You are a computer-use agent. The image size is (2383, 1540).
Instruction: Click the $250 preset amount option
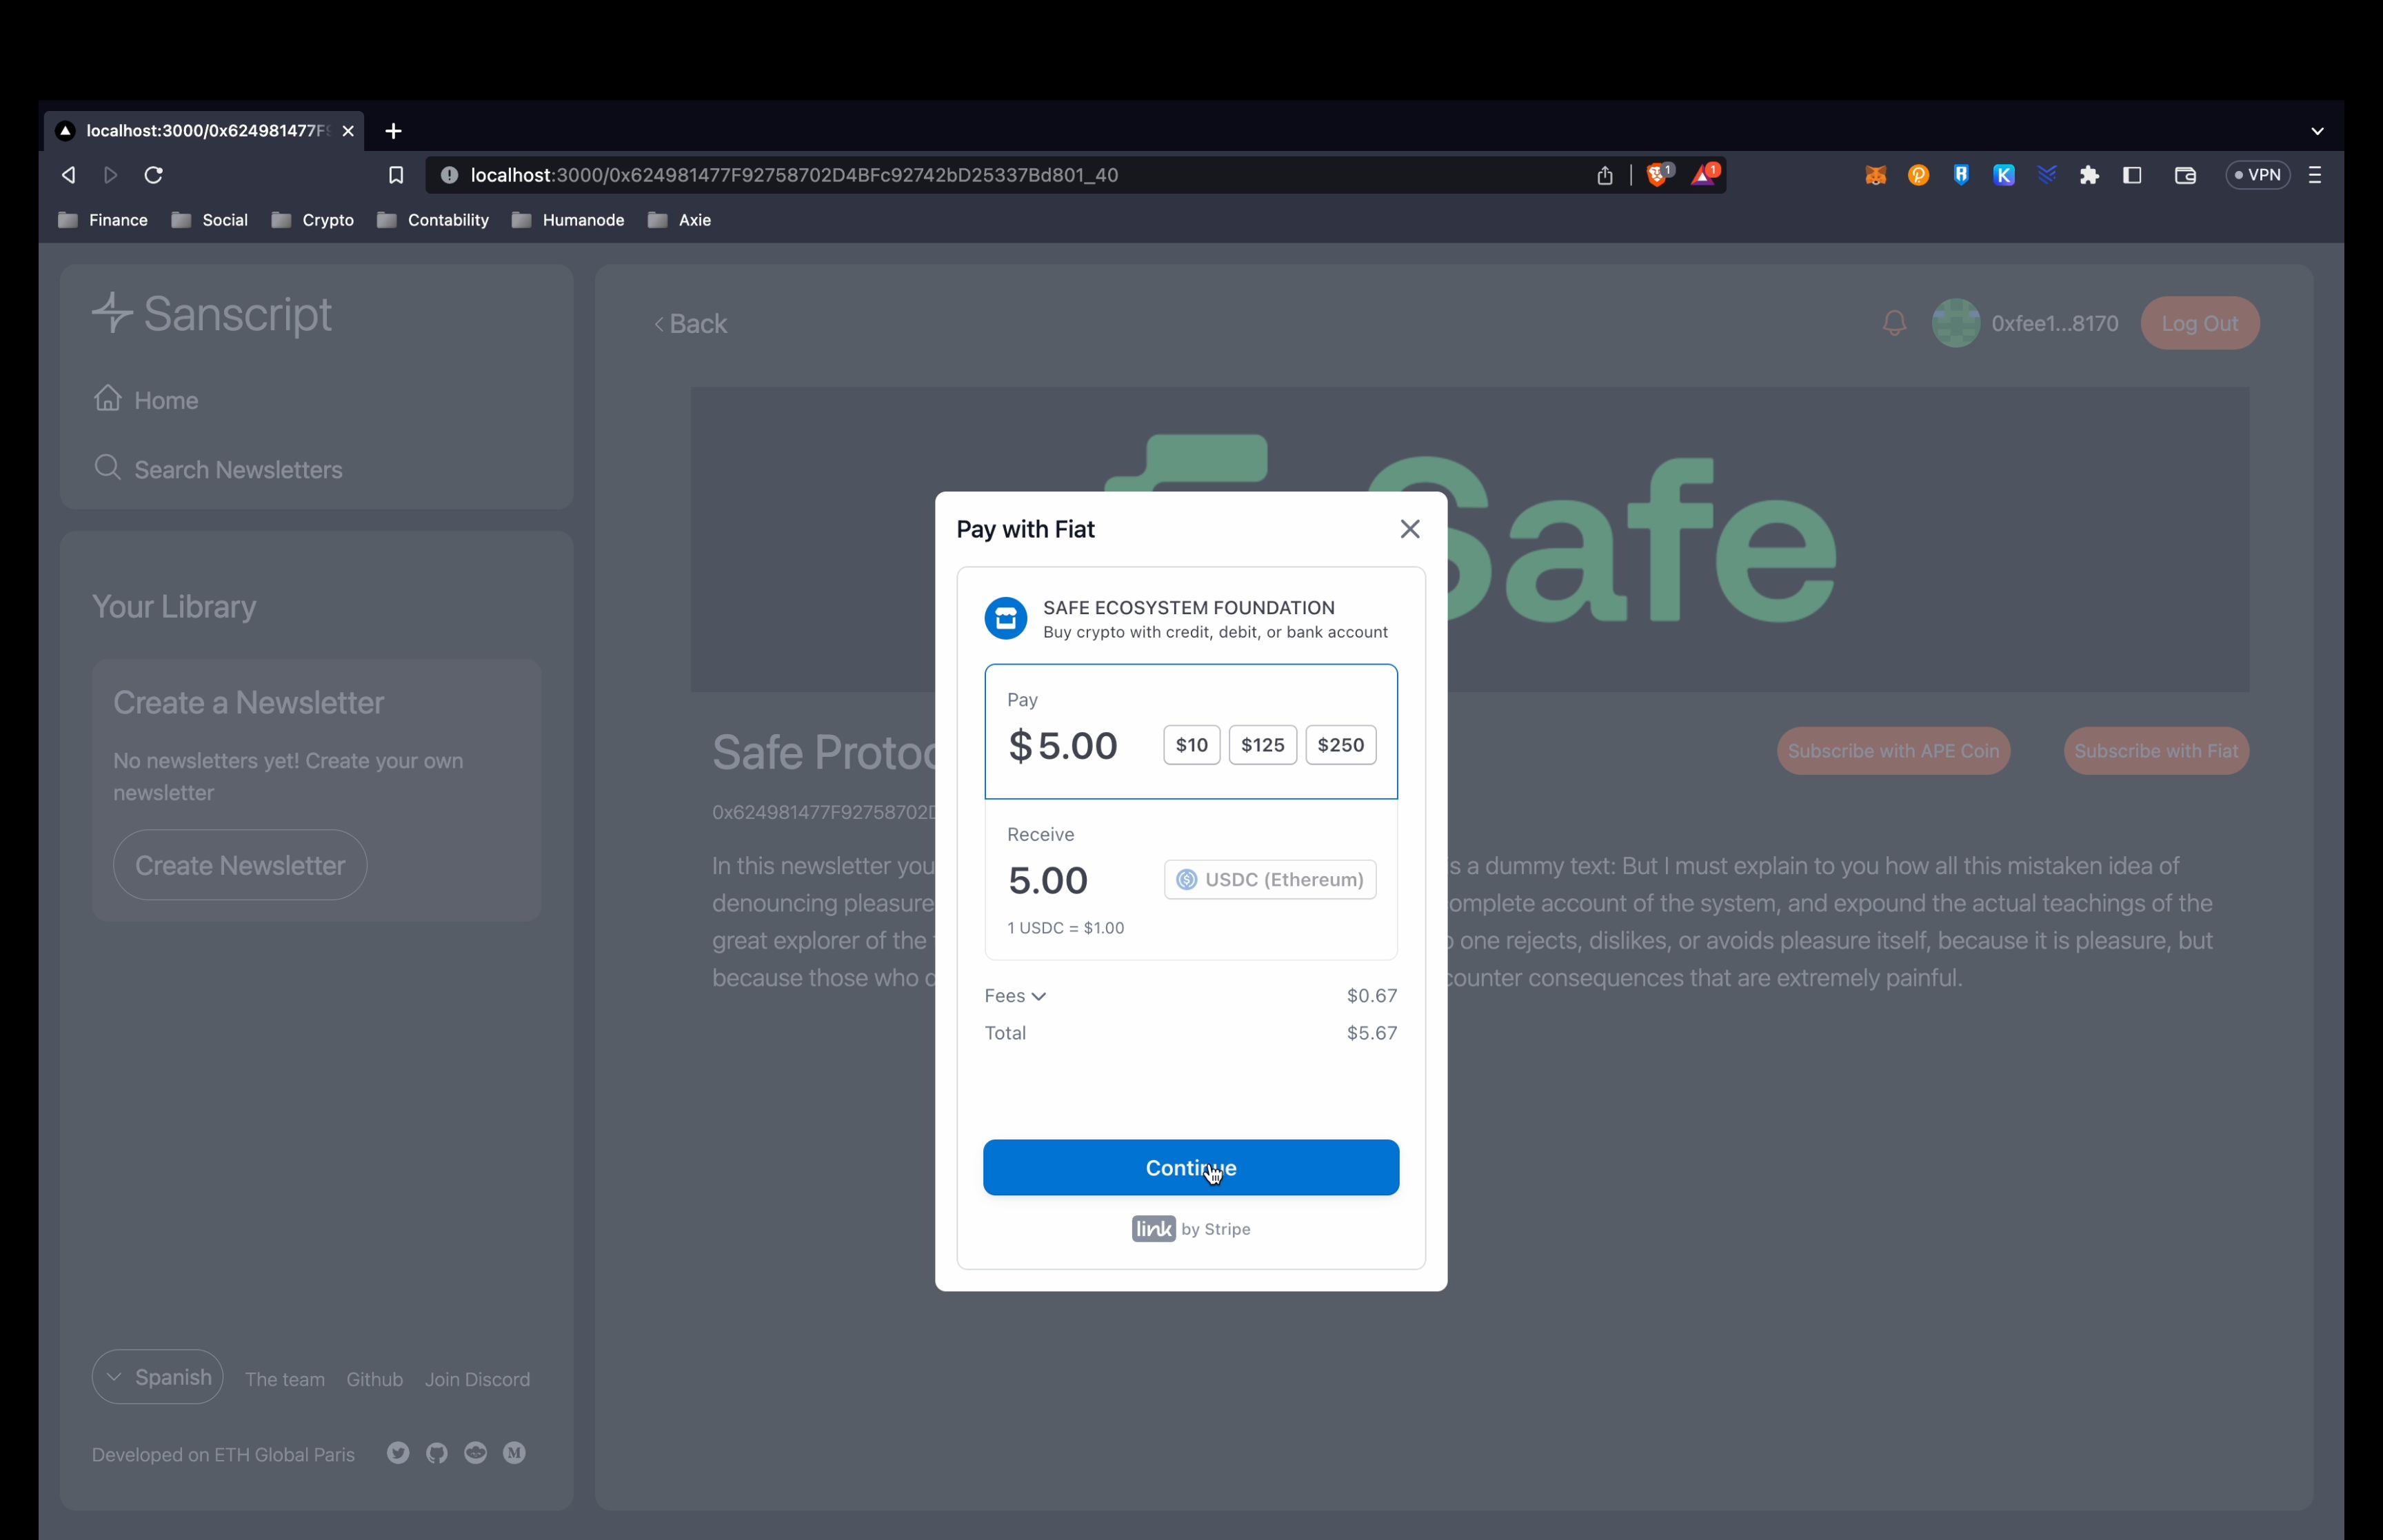(1338, 743)
